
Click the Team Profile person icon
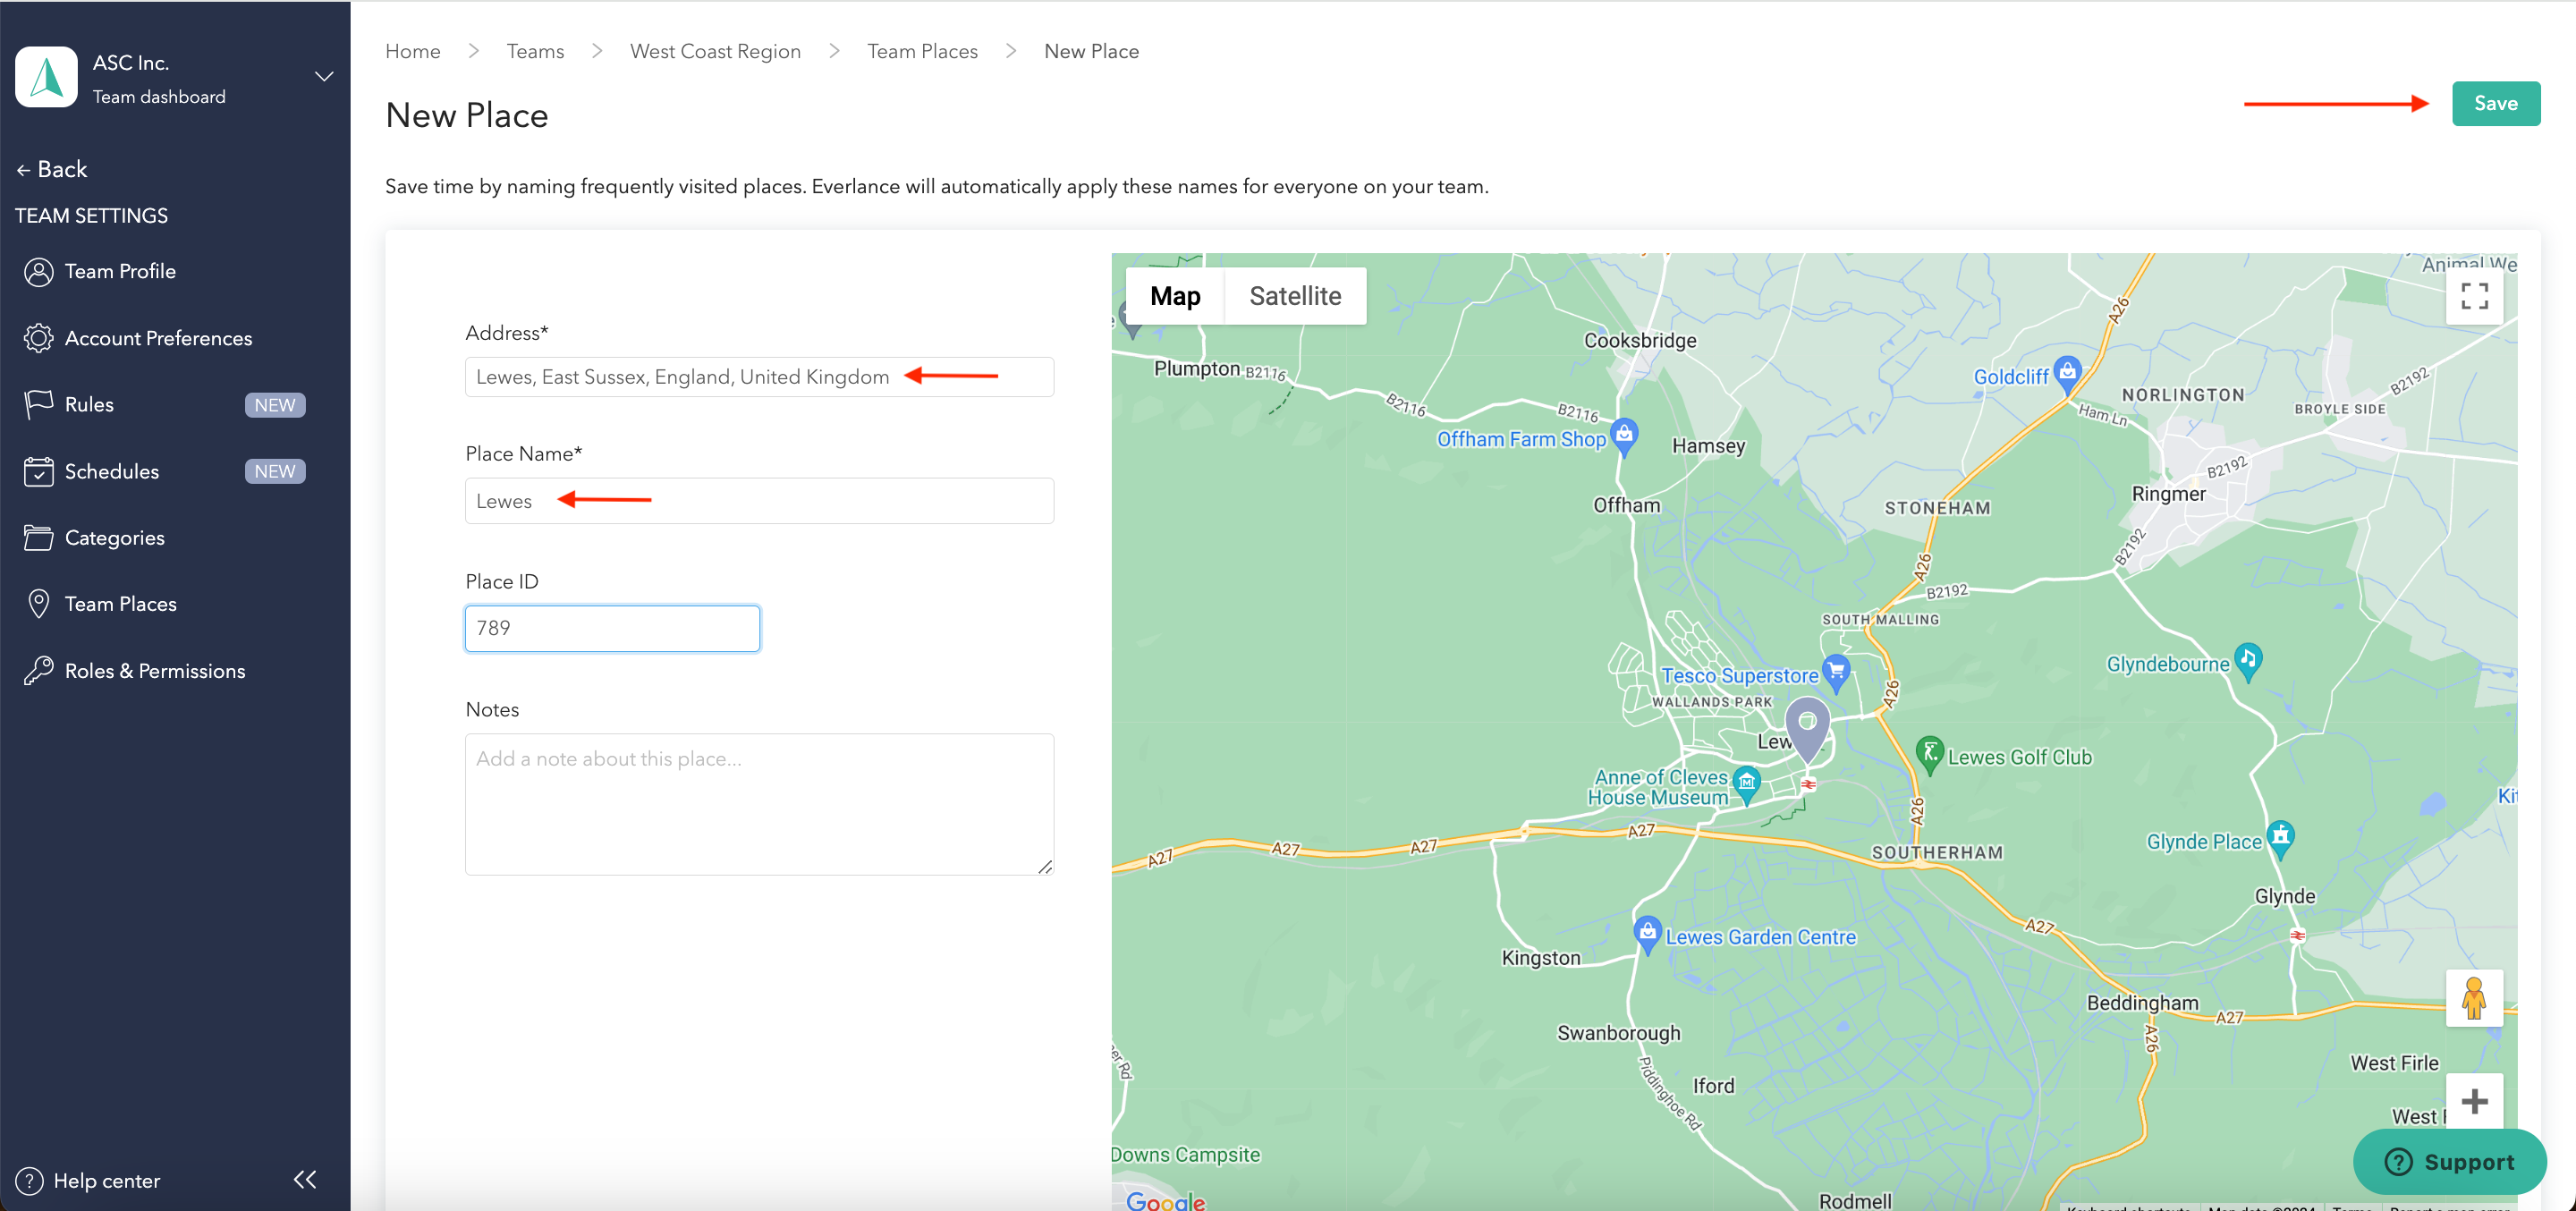[38, 272]
